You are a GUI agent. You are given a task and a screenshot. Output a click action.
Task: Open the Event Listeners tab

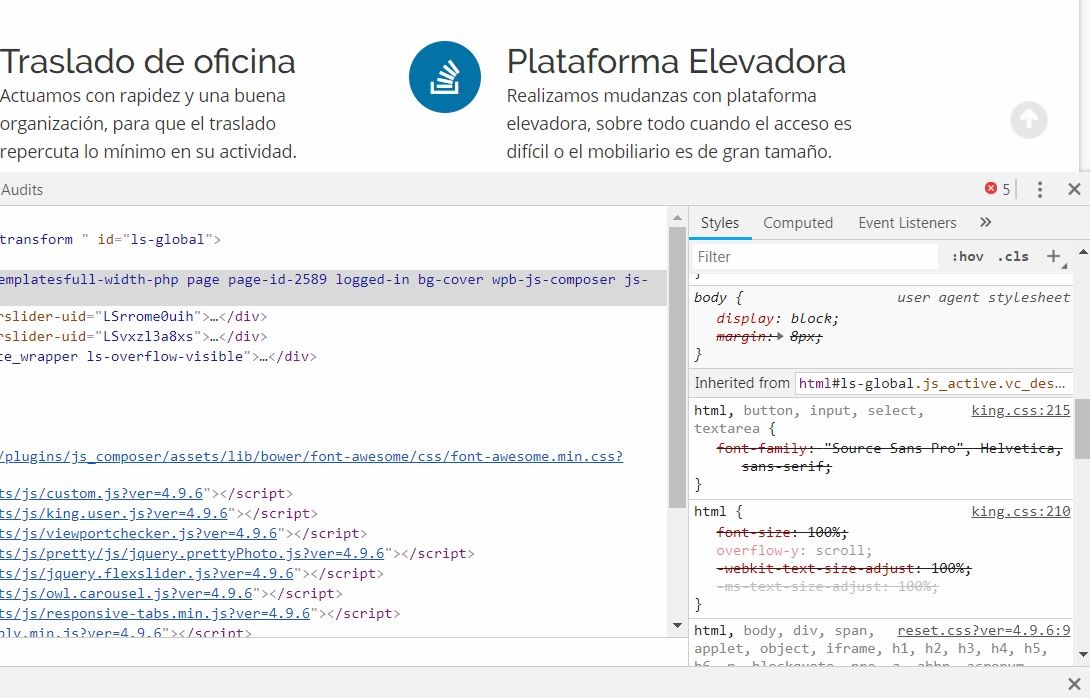907,222
